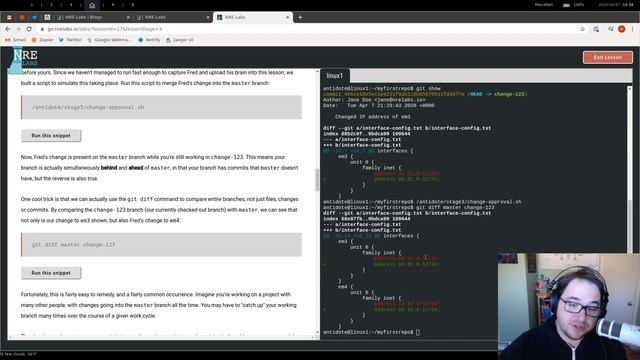Open the pinned Twitter tab
This screenshot has height=360, width=640.
coord(35,17)
